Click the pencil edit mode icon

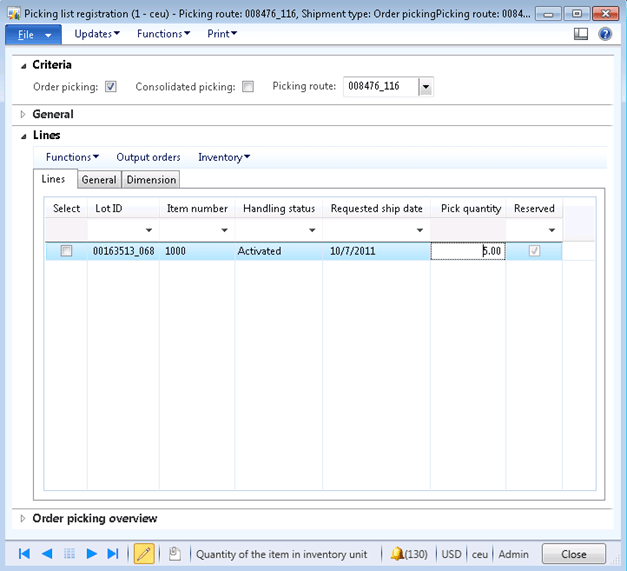click(x=144, y=553)
